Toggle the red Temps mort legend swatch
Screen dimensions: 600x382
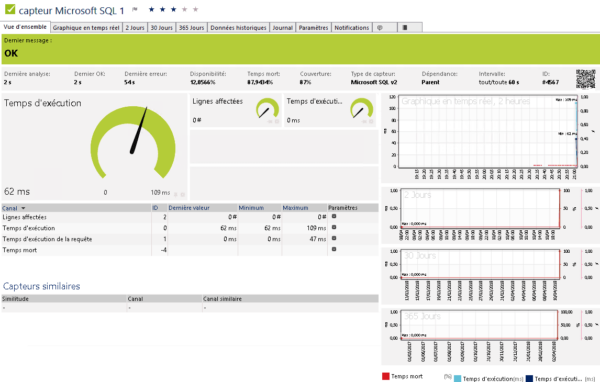(x=386, y=376)
